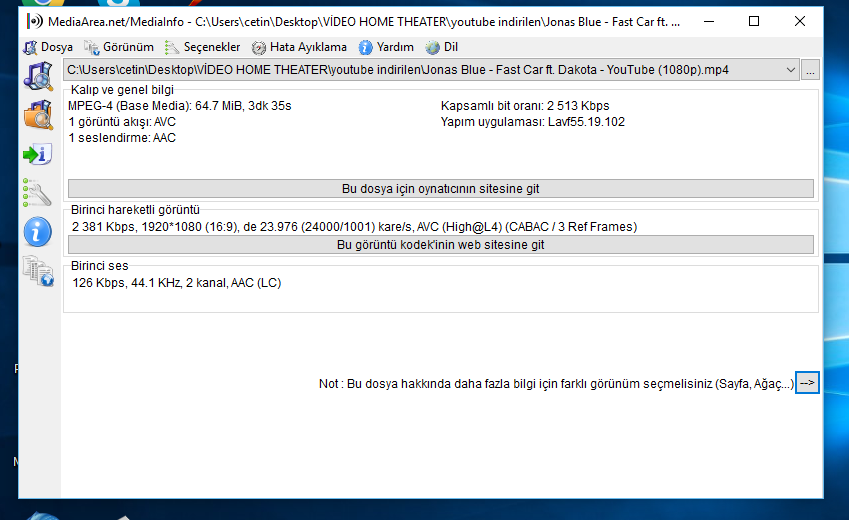Screen dimensions: 849x520
Task: Open the Görünüm menu
Action: click(119, 47)
